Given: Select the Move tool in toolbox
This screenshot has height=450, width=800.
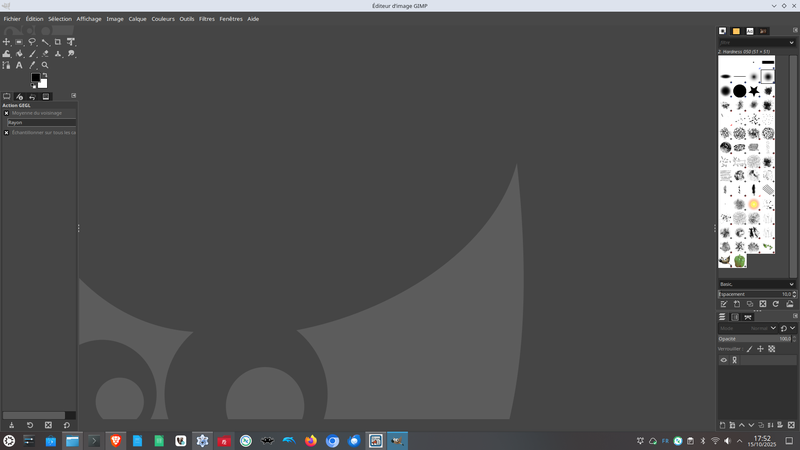Looking at the screenshot, I should [6, 42].
